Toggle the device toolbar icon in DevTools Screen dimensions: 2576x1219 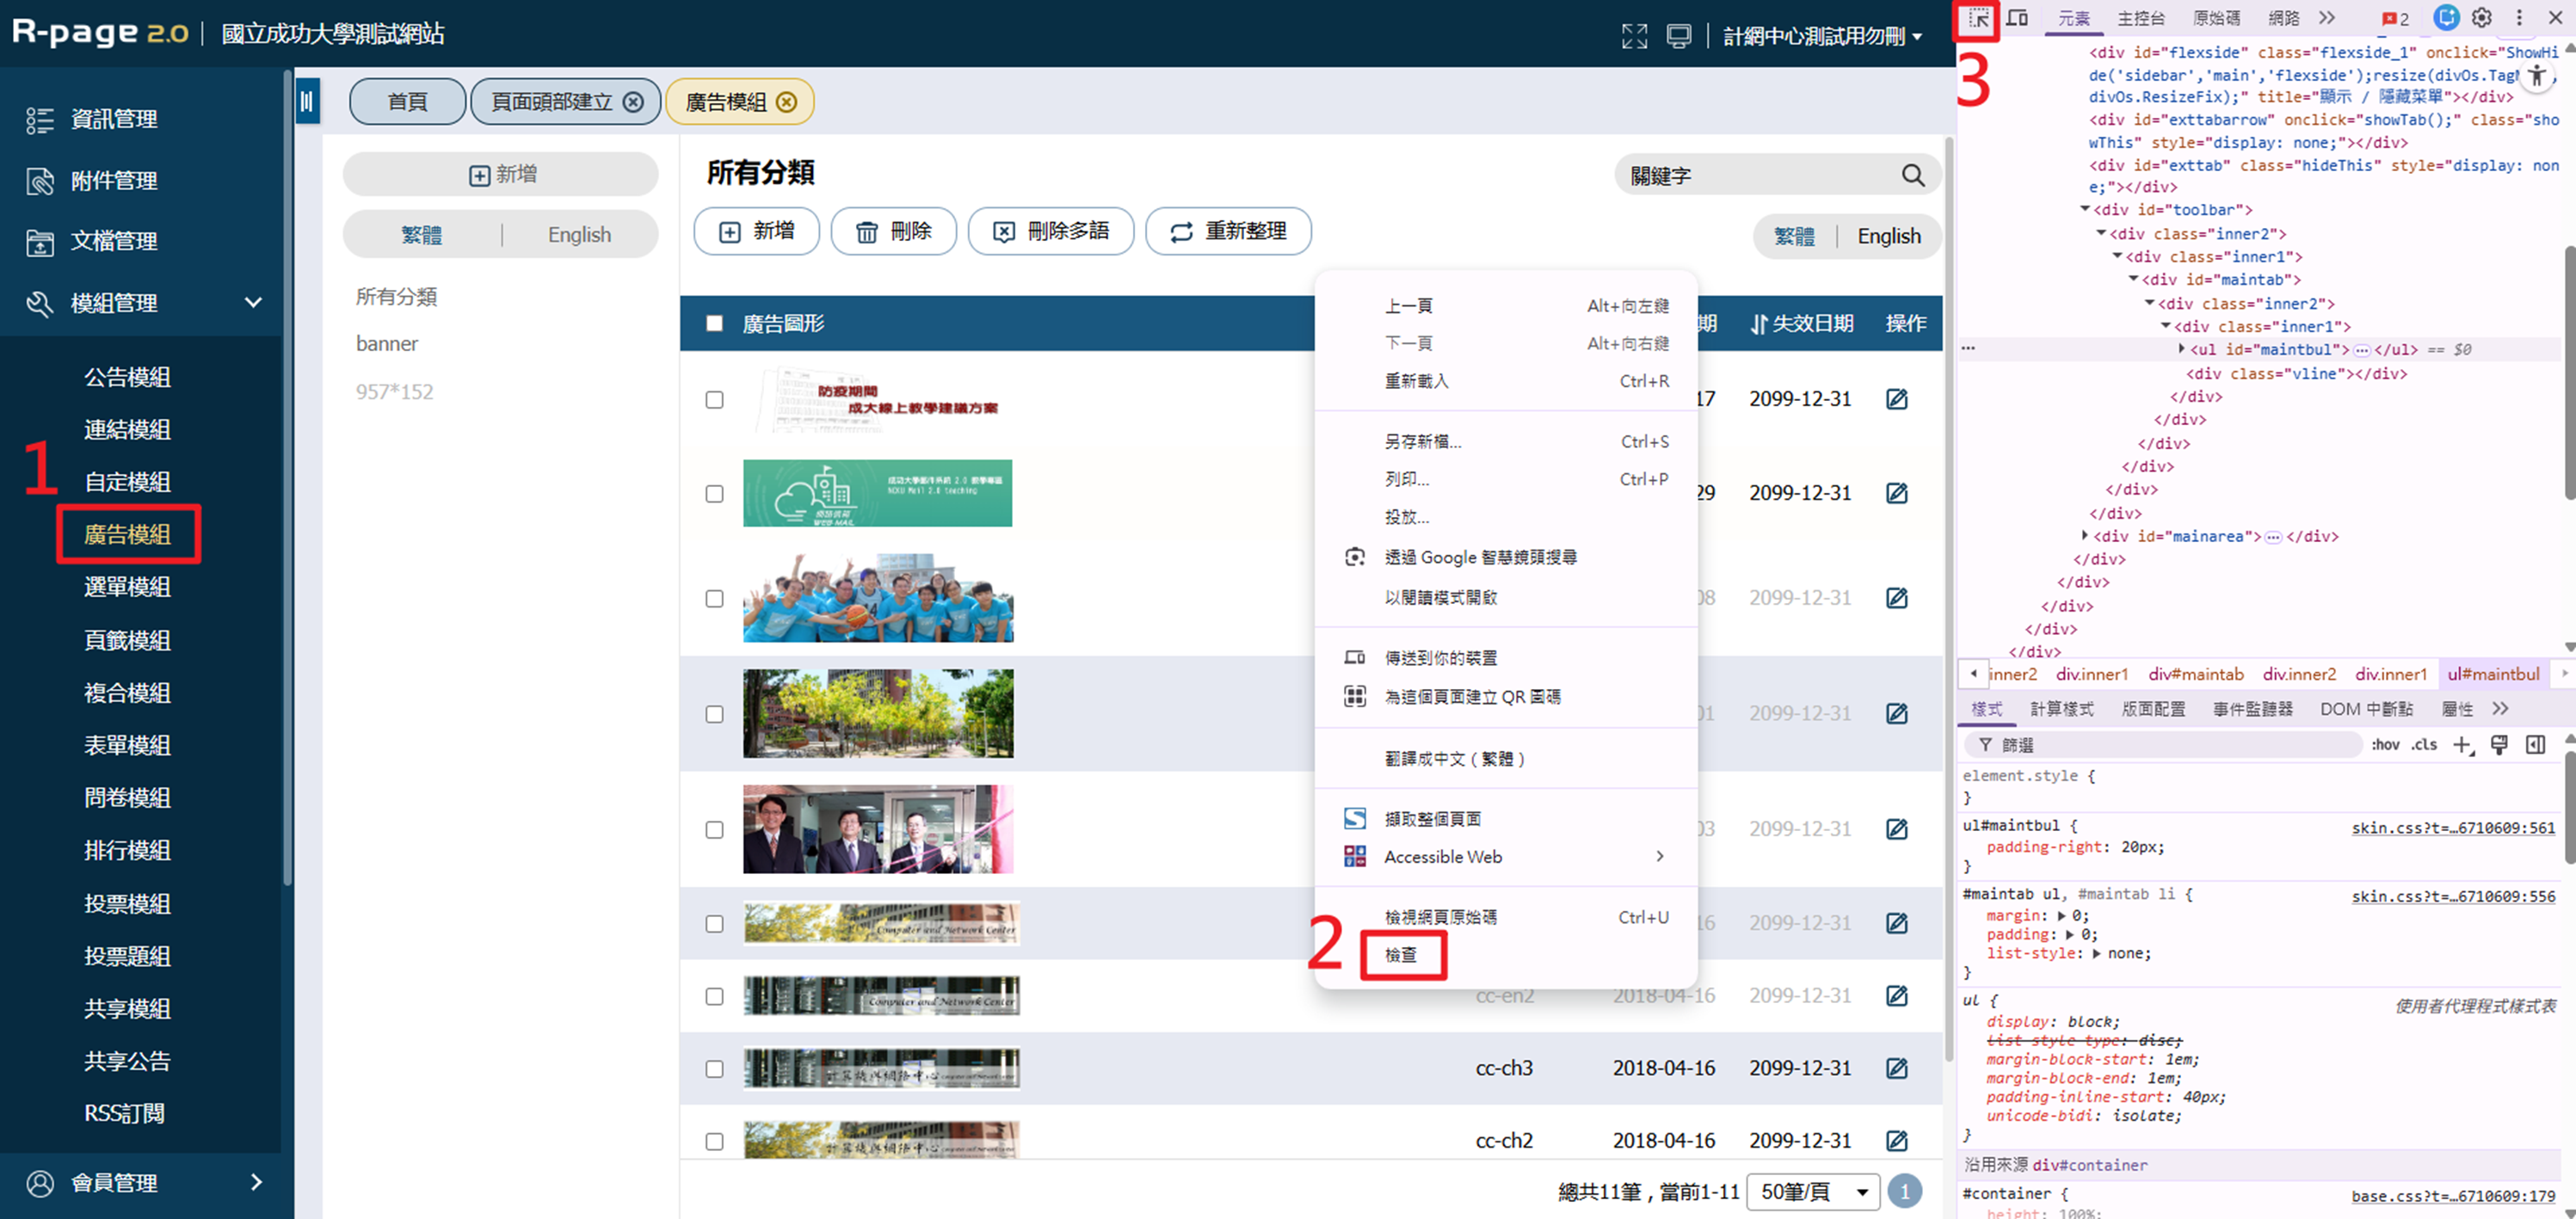click(x=2017, y=18)
